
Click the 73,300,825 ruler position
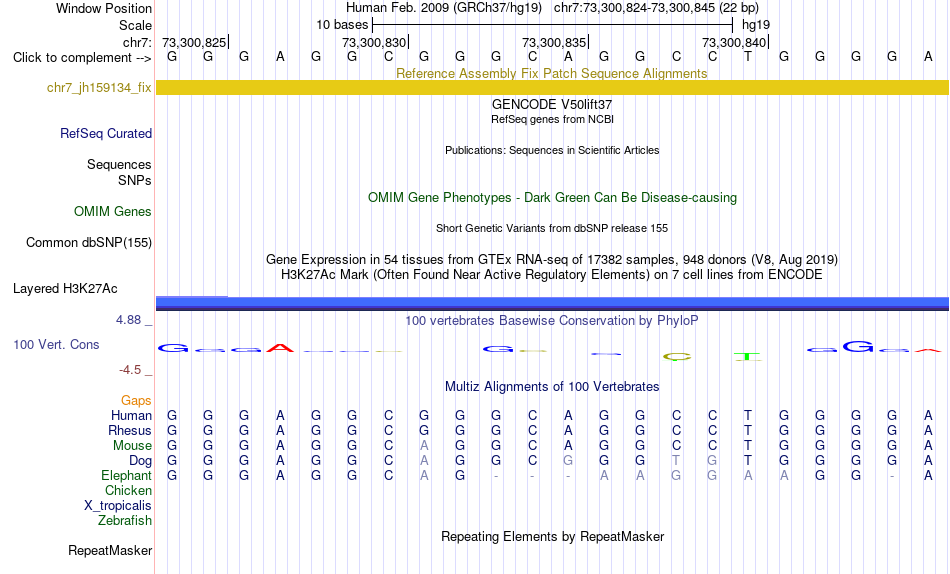pyautogui.click(x=194, y=42)
